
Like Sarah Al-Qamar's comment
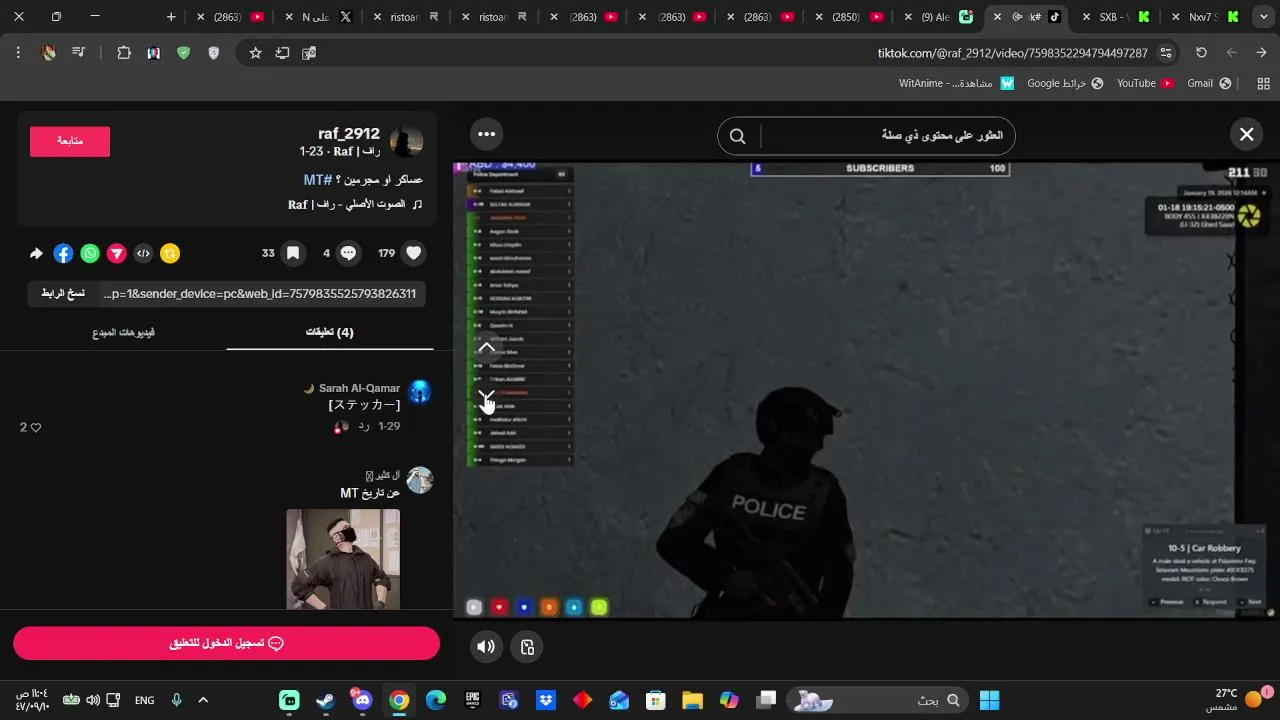pos(36,427)
